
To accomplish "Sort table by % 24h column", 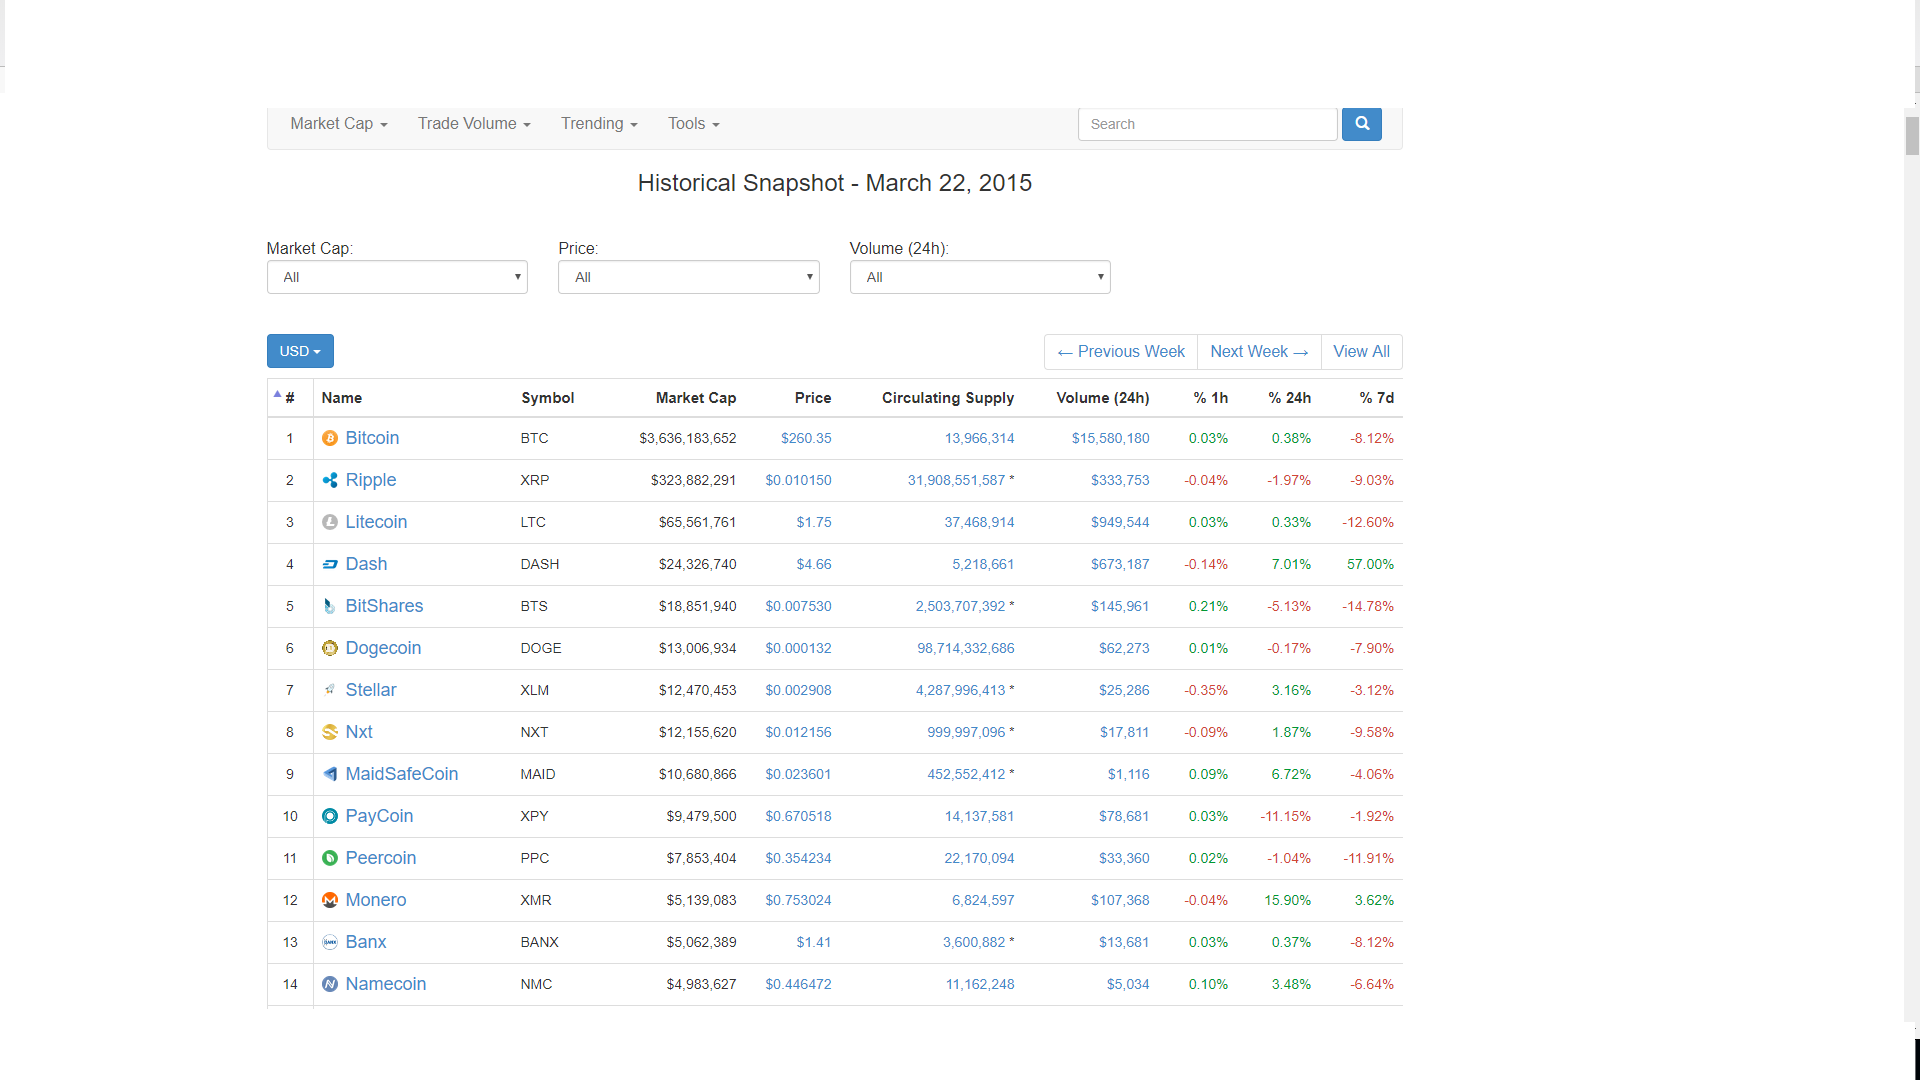I will pyautogui.click(x=1290, y=398).
